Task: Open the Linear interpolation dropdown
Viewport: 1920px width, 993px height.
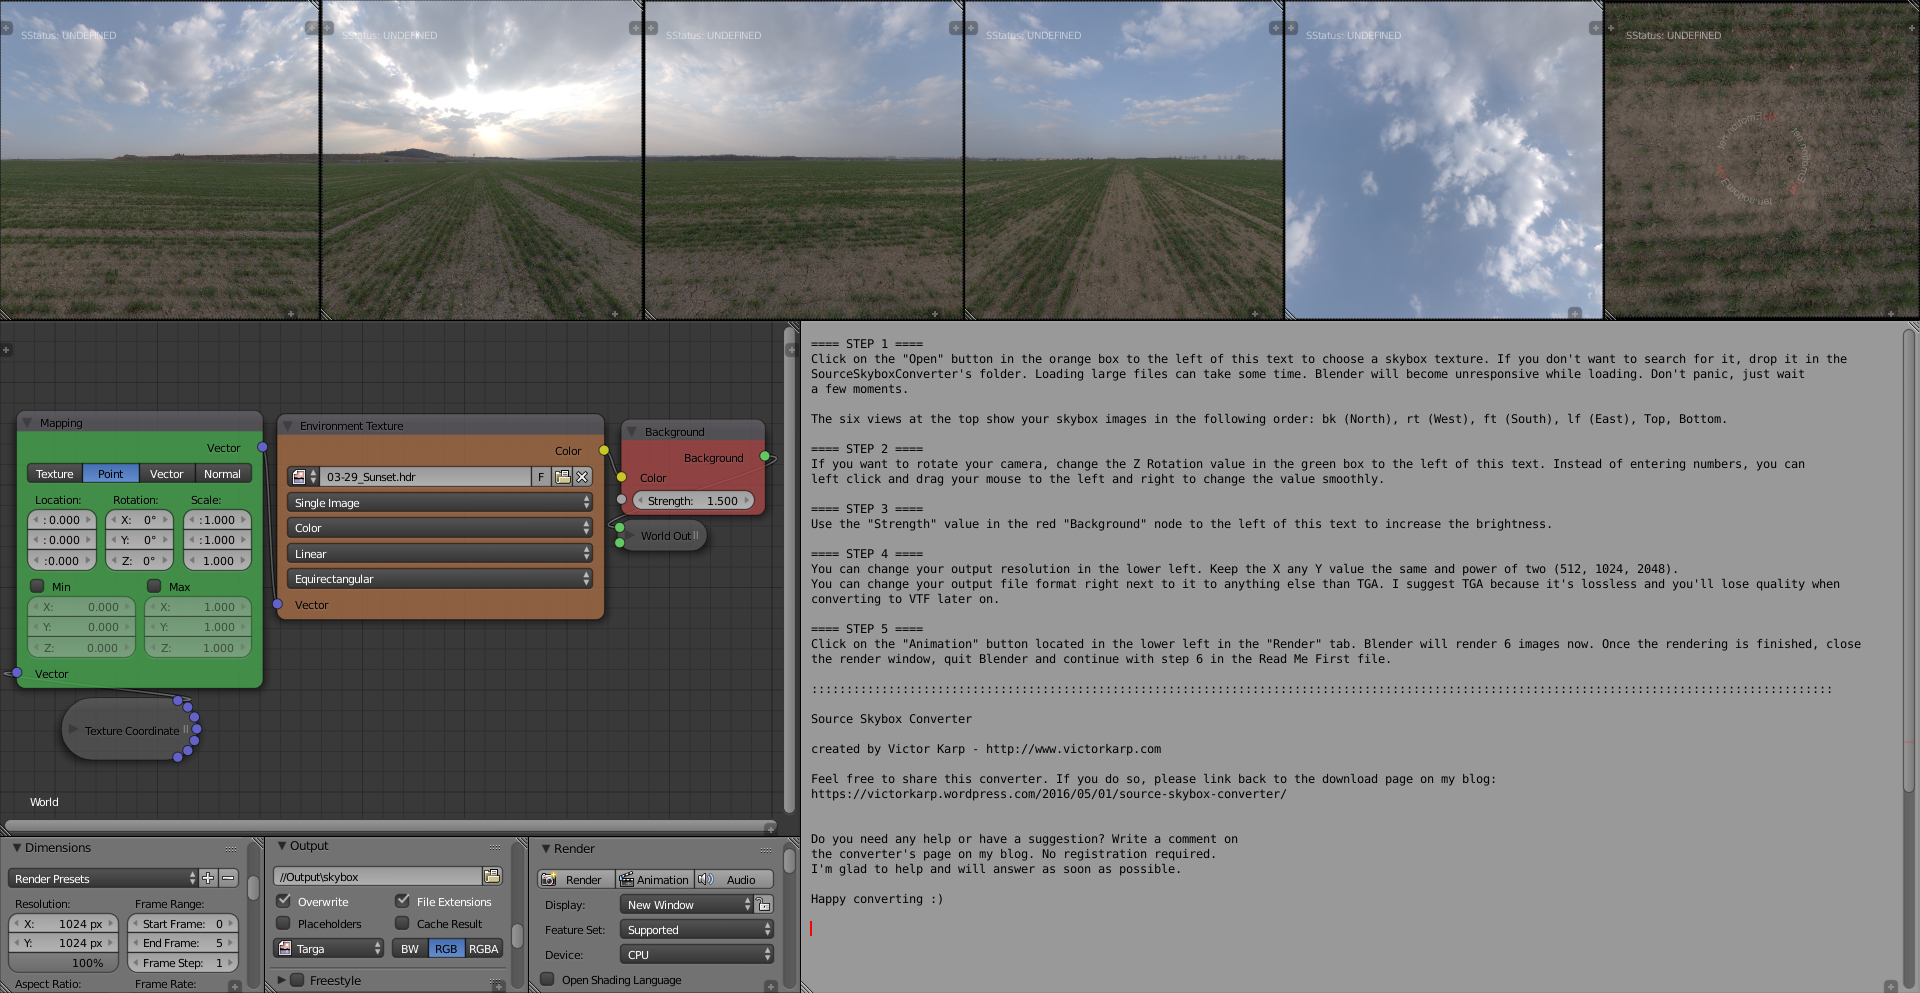Action: tap(440, 554)
